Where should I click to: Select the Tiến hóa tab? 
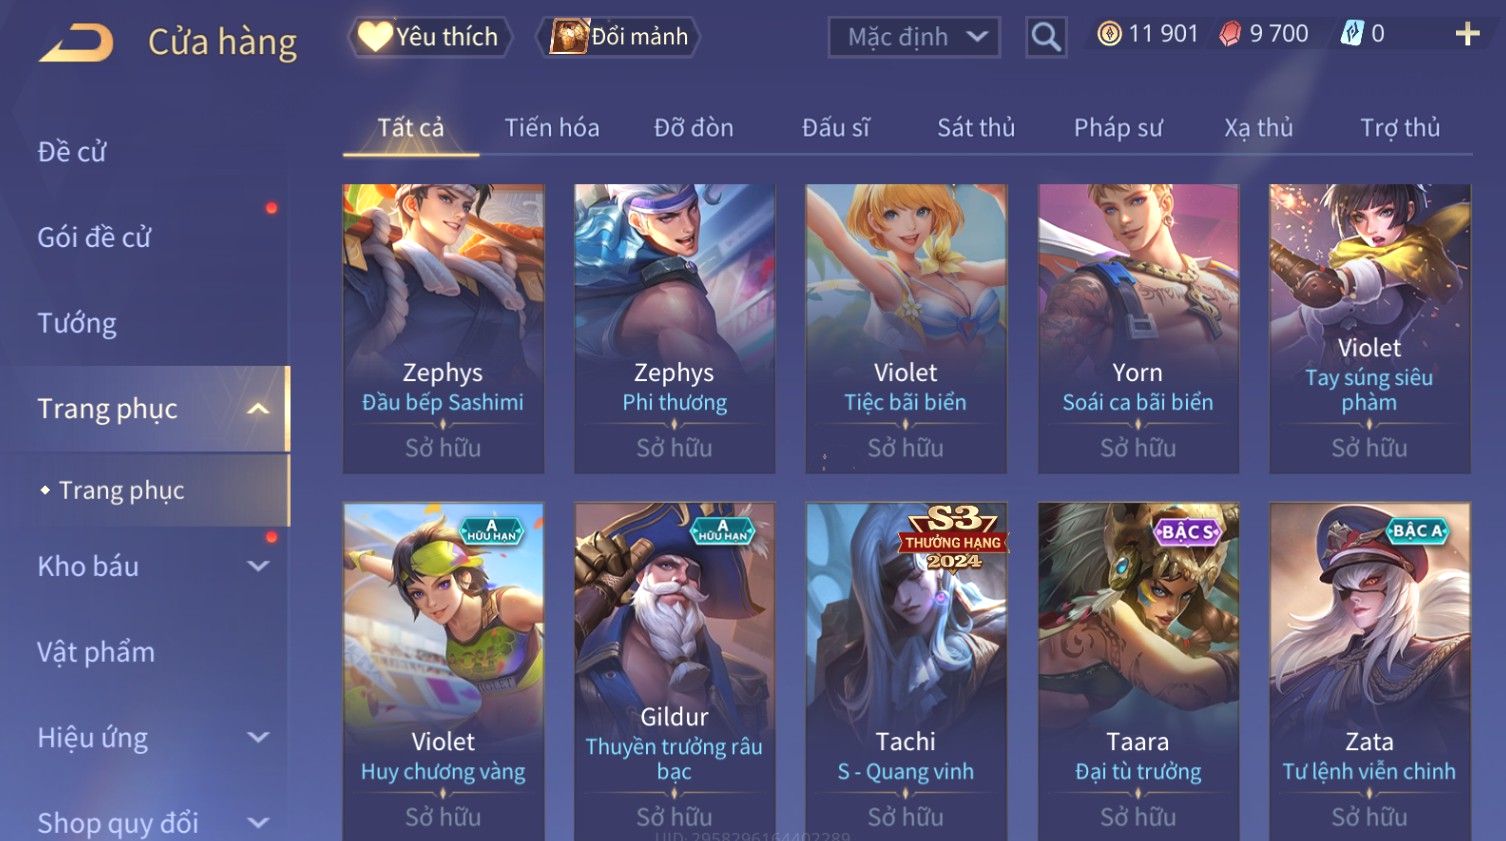point(552,128)
